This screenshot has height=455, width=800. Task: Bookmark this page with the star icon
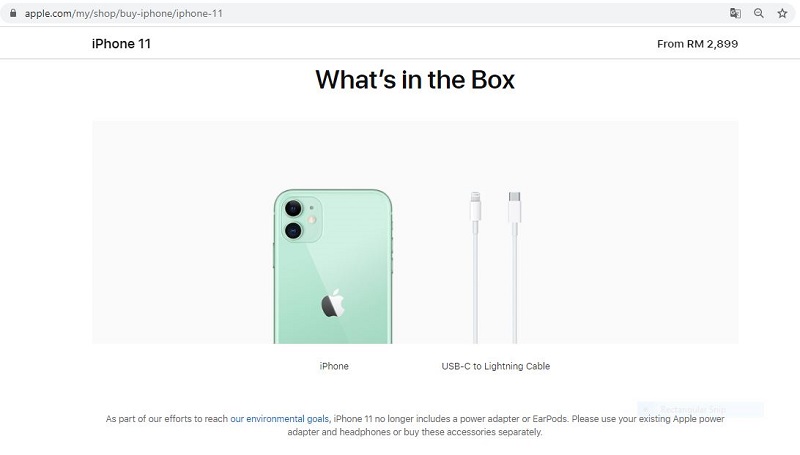point(782,13)
